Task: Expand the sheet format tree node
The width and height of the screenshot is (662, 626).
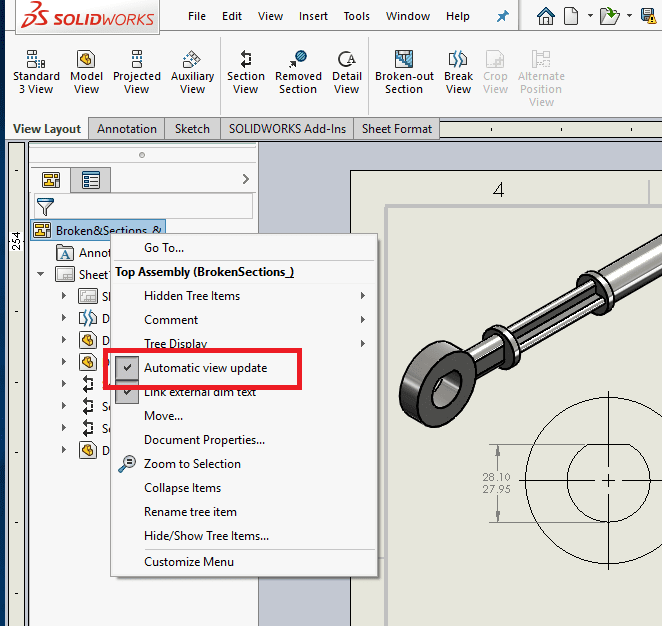Action: [x=64, y=295]
